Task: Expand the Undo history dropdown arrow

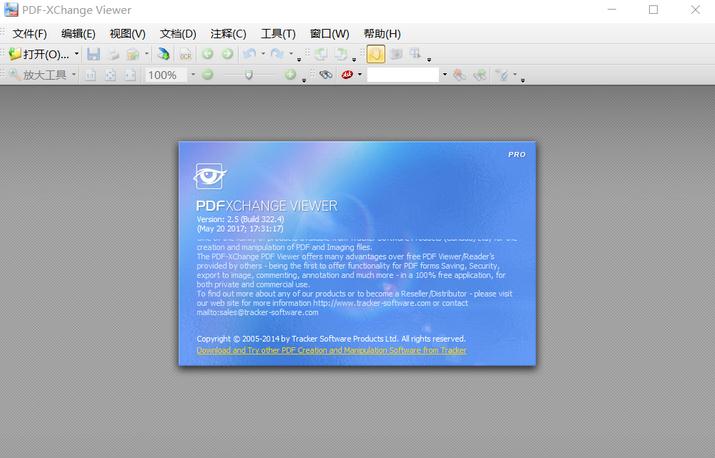Action: coord(263,53)
